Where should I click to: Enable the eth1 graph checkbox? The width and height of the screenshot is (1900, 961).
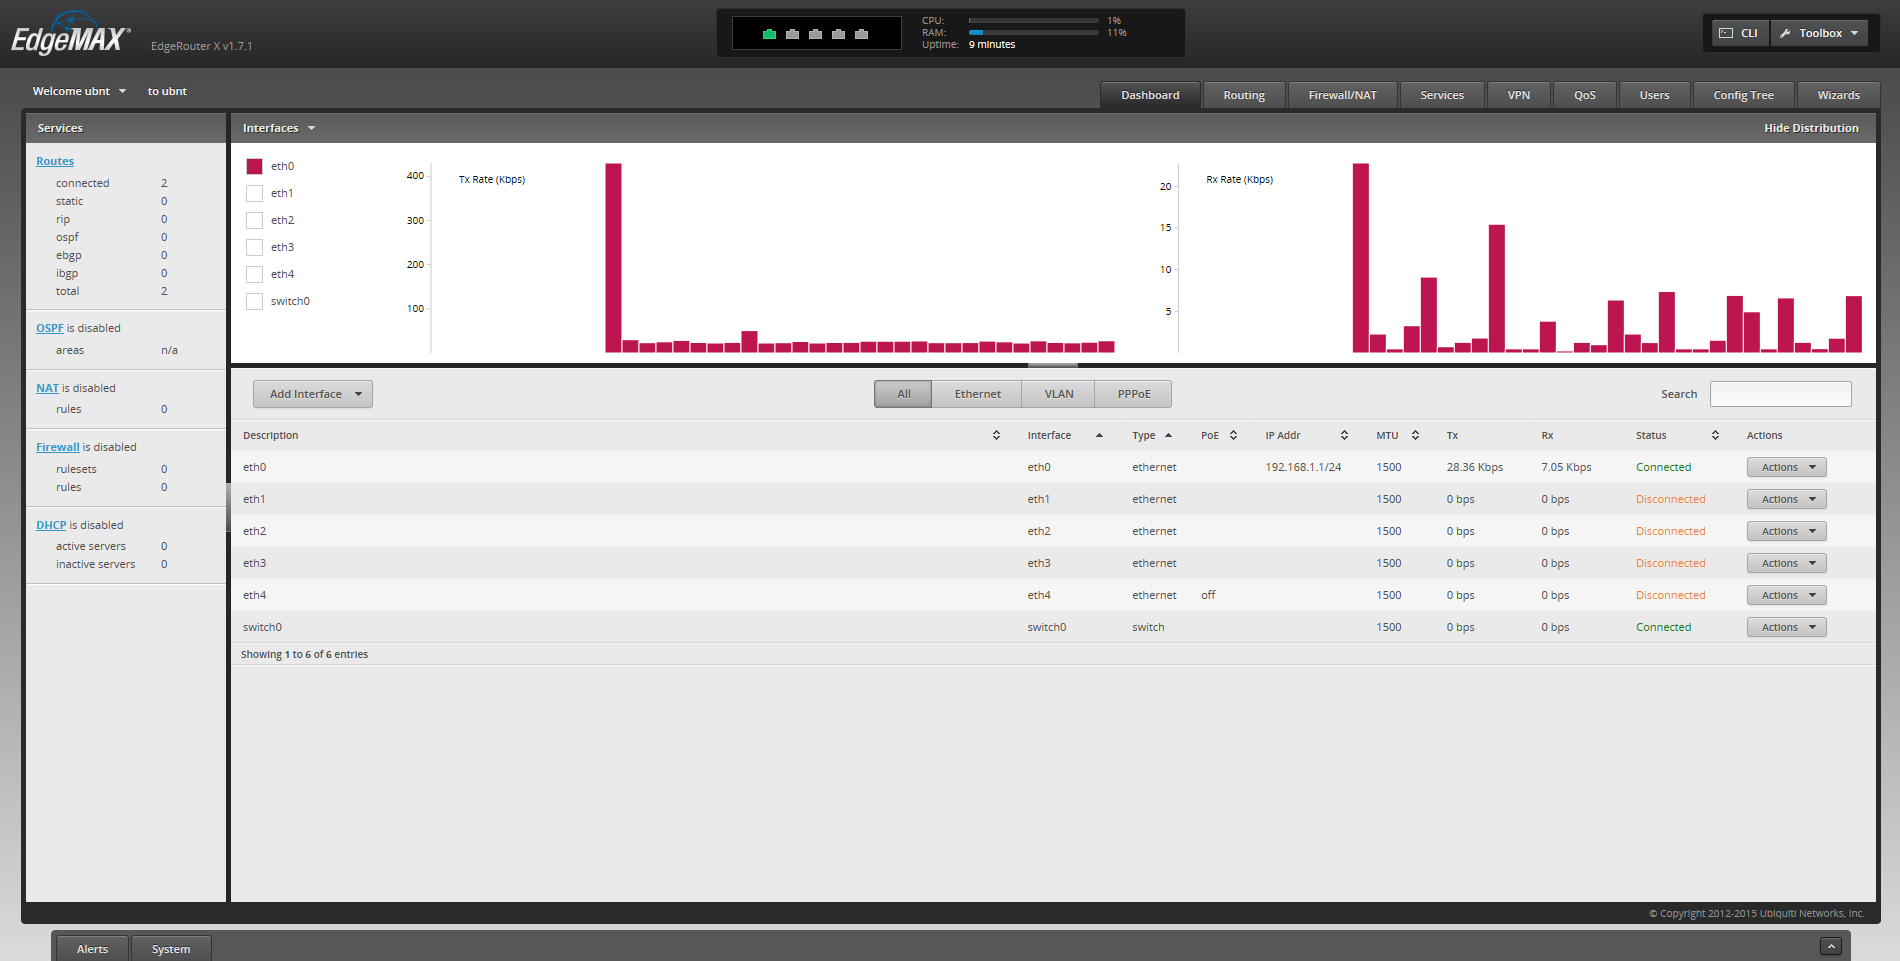254,193
